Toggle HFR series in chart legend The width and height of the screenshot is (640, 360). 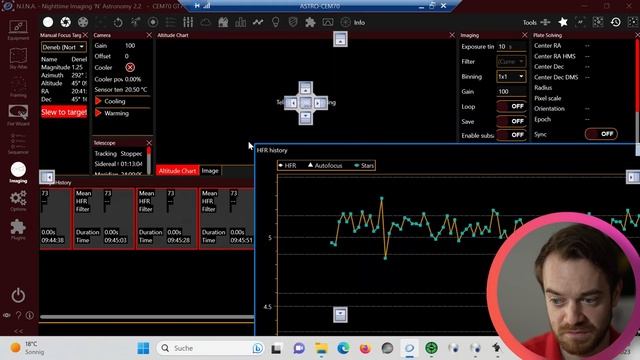[x=287, y=165]
